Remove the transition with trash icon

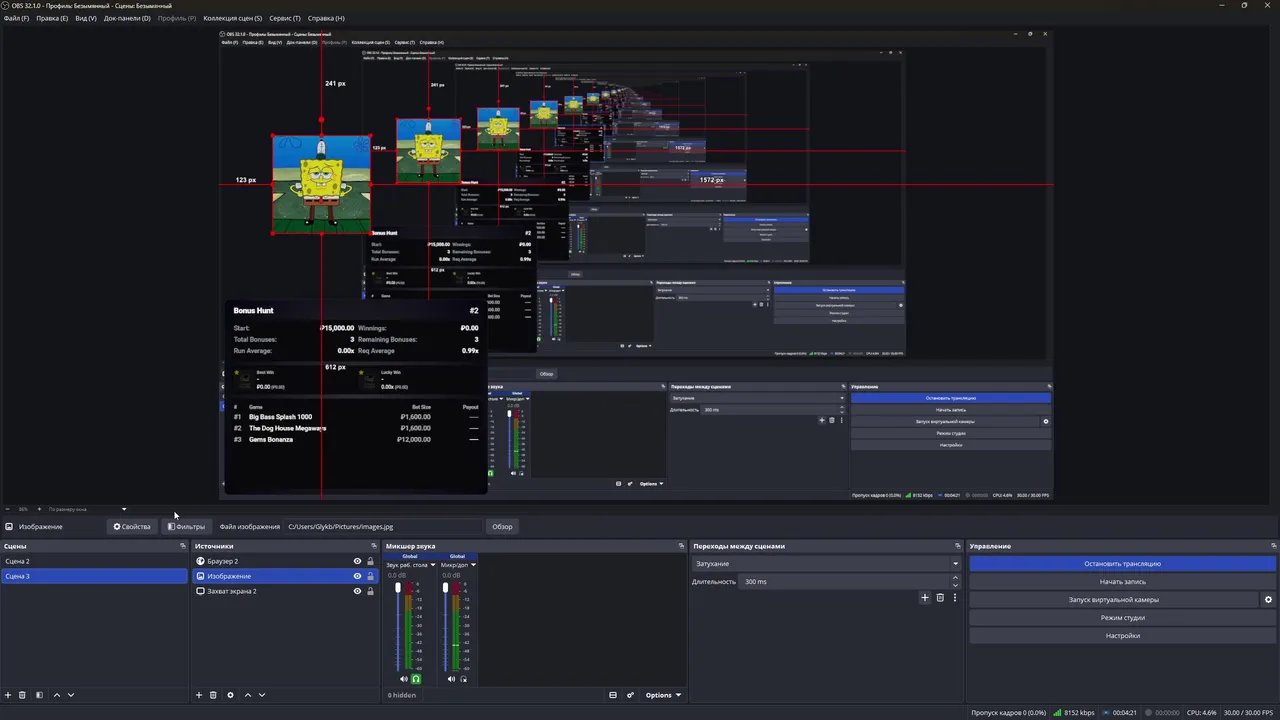pyautogui.click(x=940, y=598)
